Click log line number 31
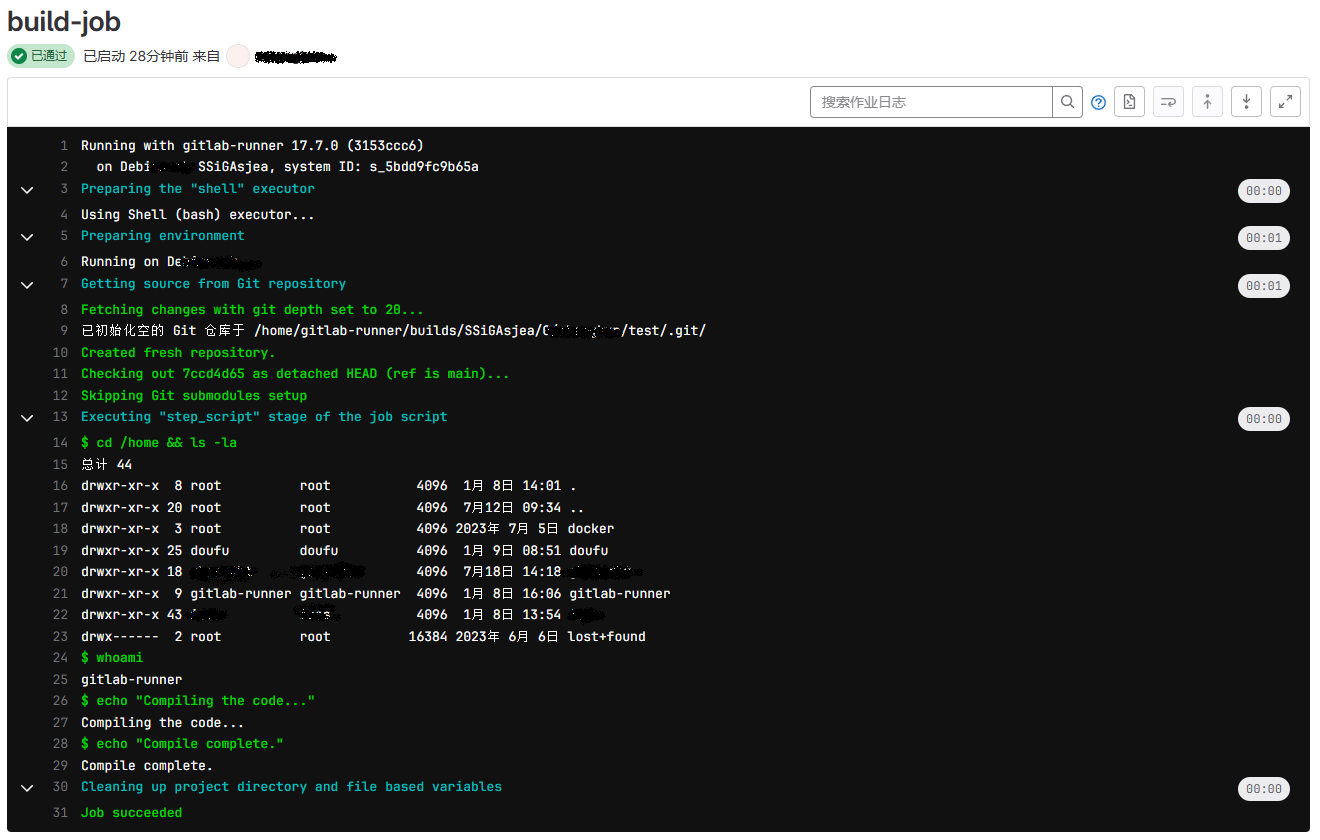 pos(60,813)
